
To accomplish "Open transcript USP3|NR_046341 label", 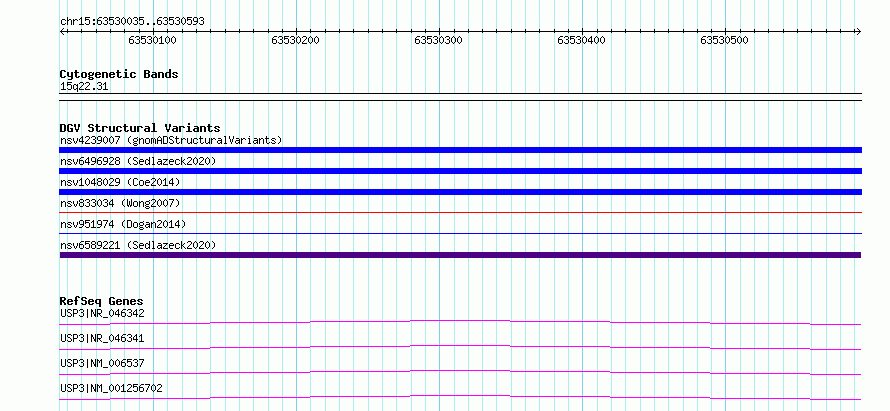I will click(x=102, y=338).
